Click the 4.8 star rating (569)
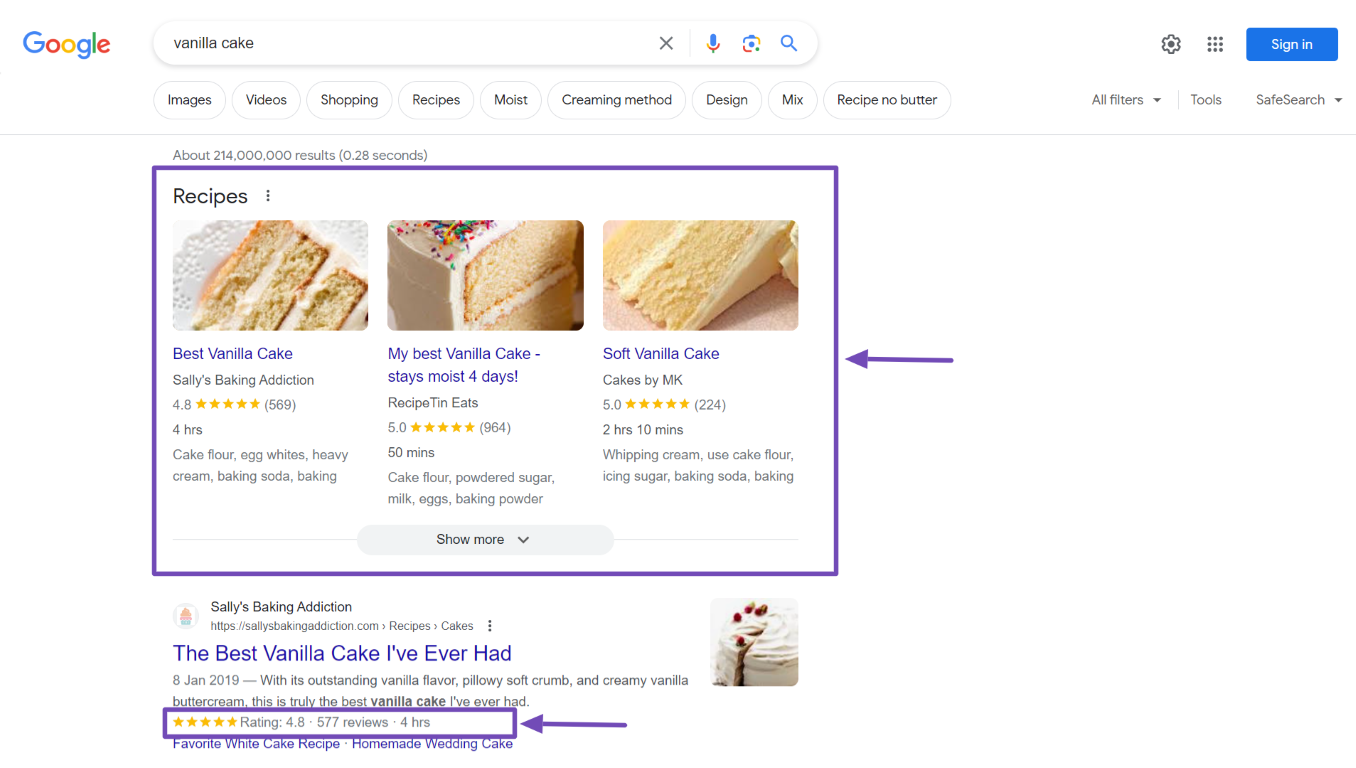The image size is (1356, 768). coord(234,404)
